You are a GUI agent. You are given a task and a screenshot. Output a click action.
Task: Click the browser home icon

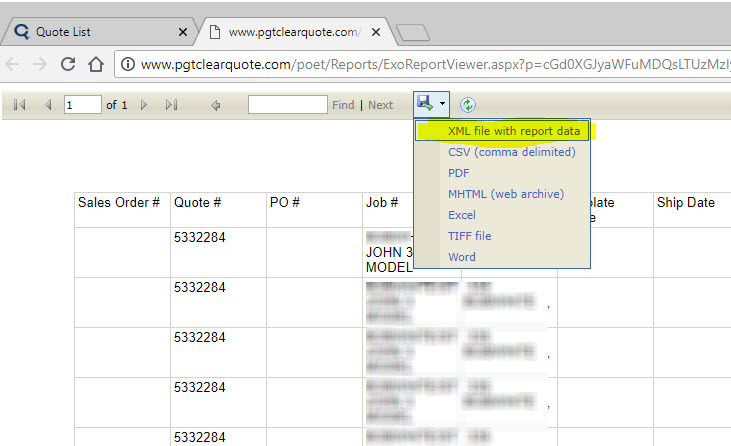(x=96, y=64)
